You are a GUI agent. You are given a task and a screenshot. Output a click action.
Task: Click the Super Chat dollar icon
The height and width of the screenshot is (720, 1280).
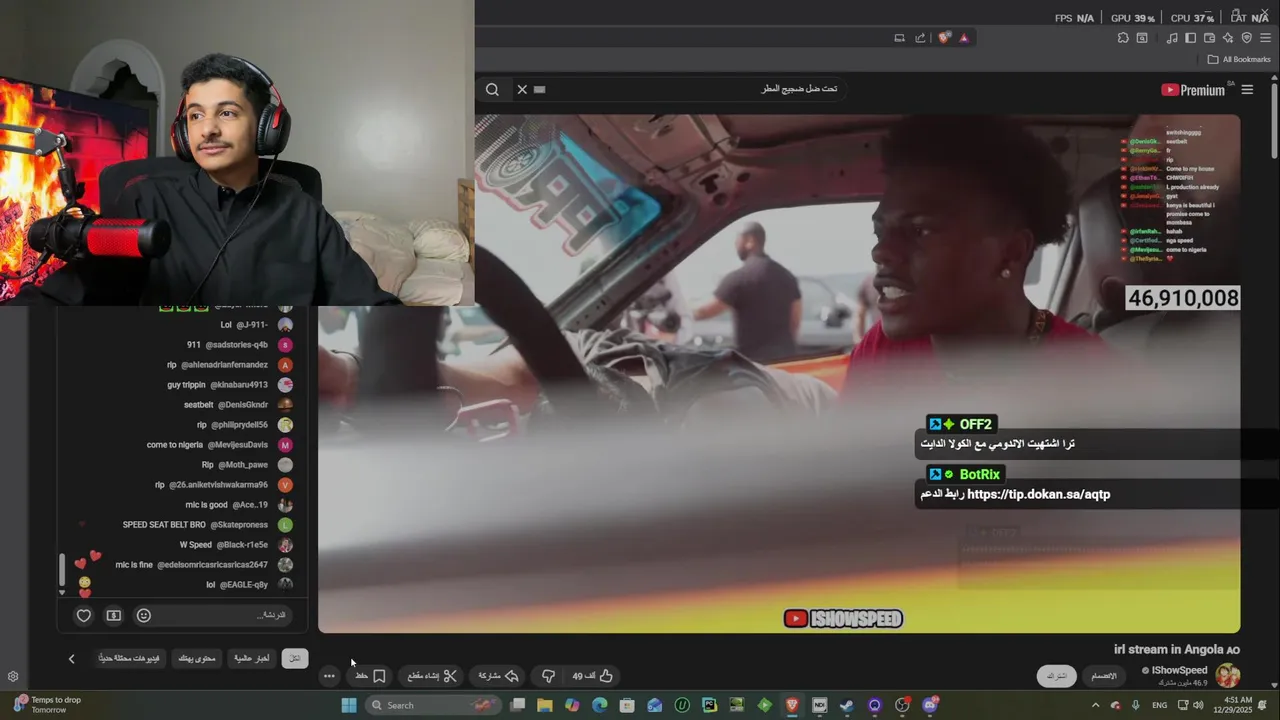pos(114,616)
